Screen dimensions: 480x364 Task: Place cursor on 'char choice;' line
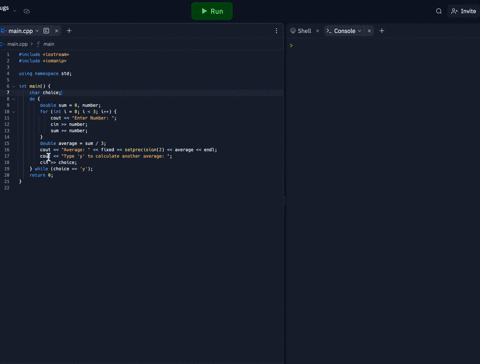click(46, 93)
